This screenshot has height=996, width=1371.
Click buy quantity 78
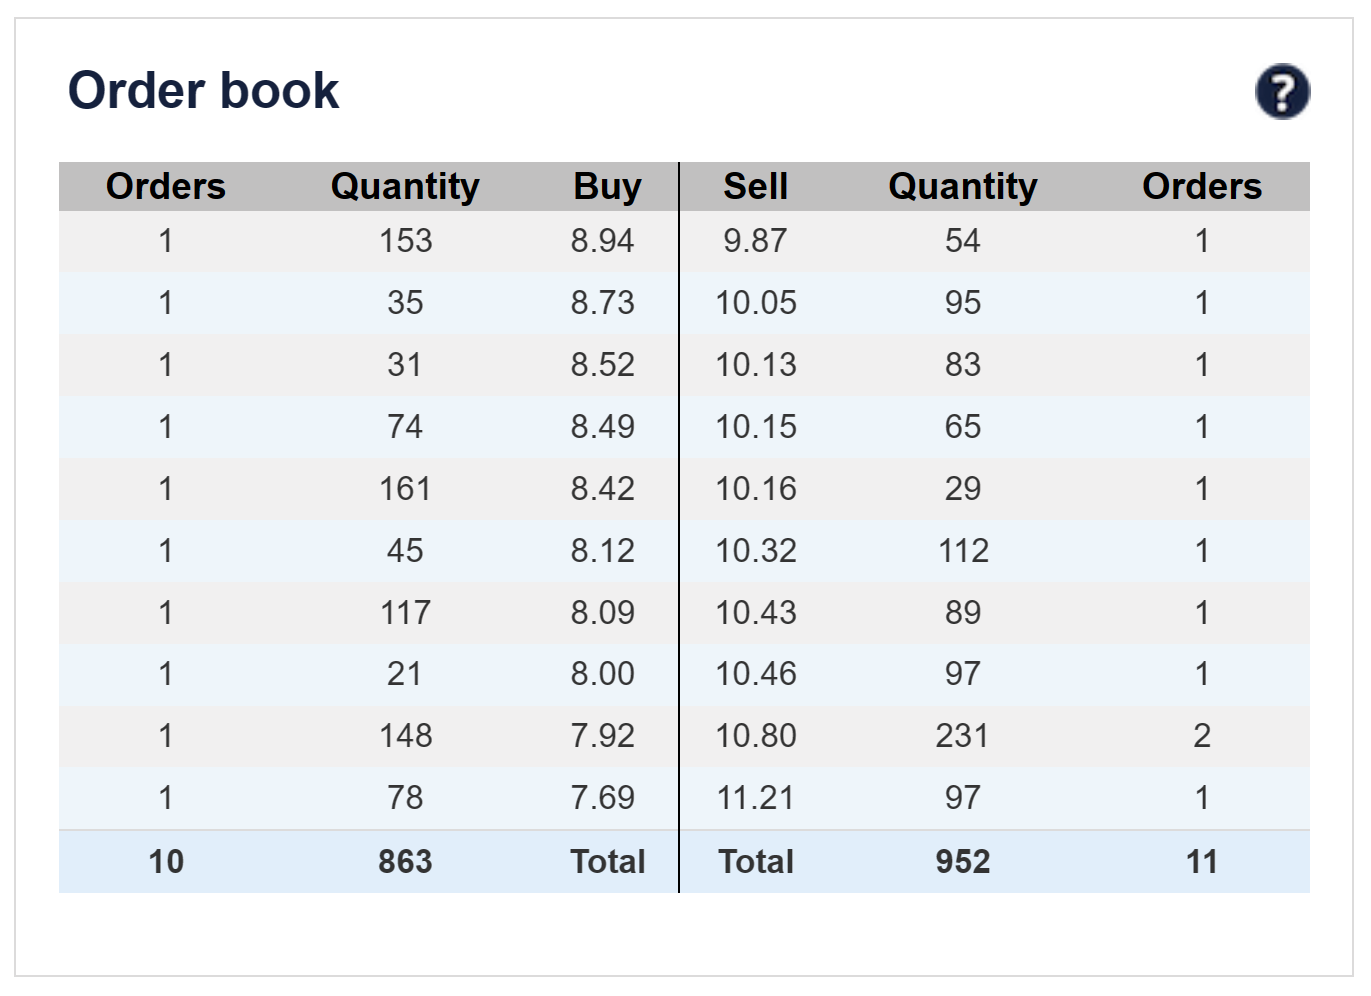point(405,798)
